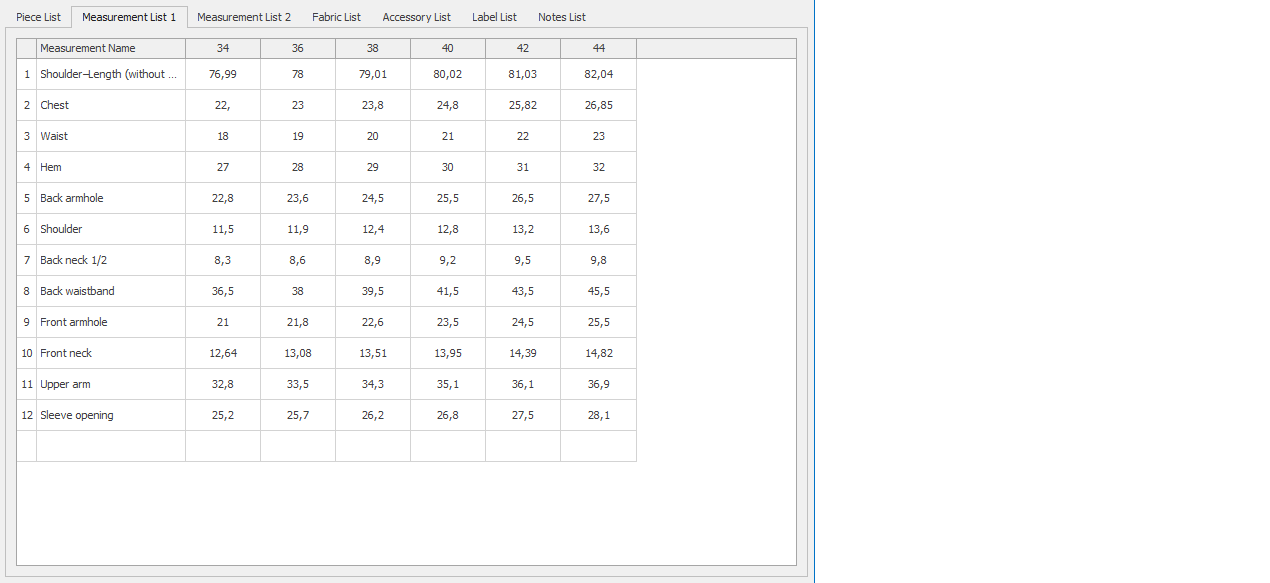Select the Sleeve opening value 25,2 cell
This screenshot has height=583, width=1270.
pos(223,415)
